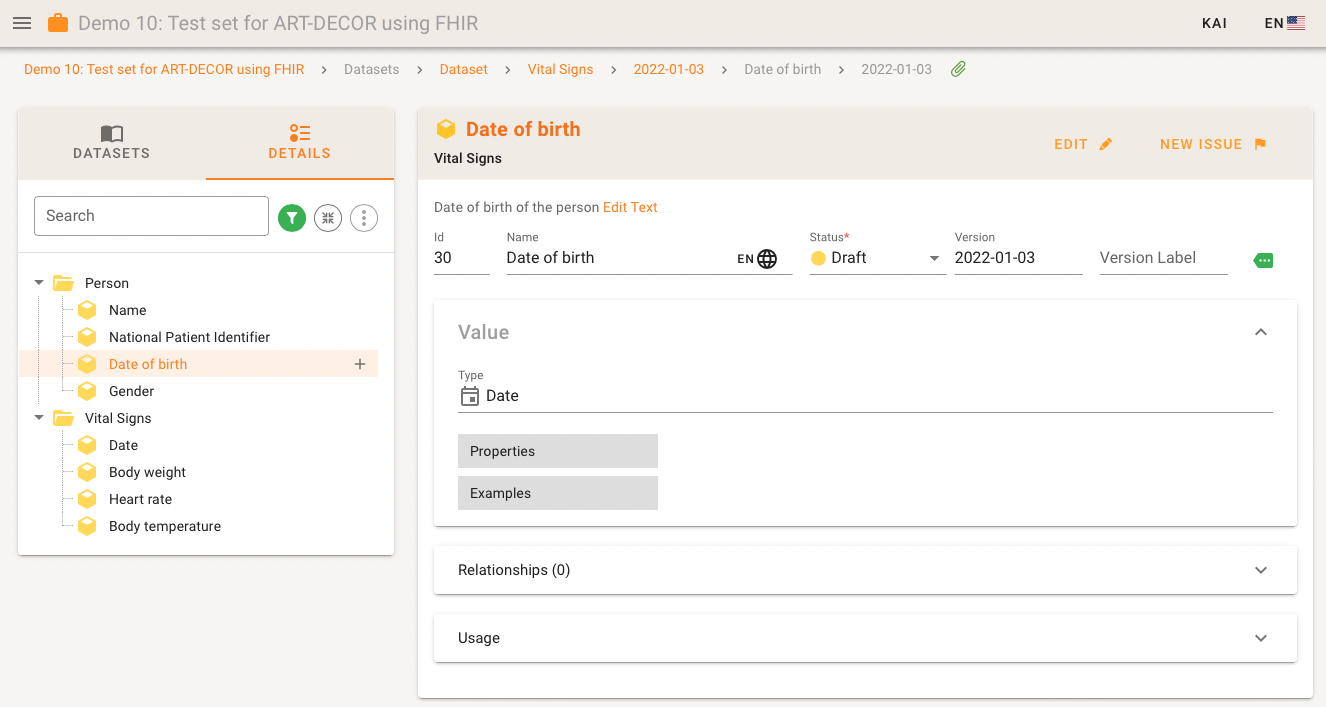
Task: Click the collapse-all tree icon
Action: [328, 217]
